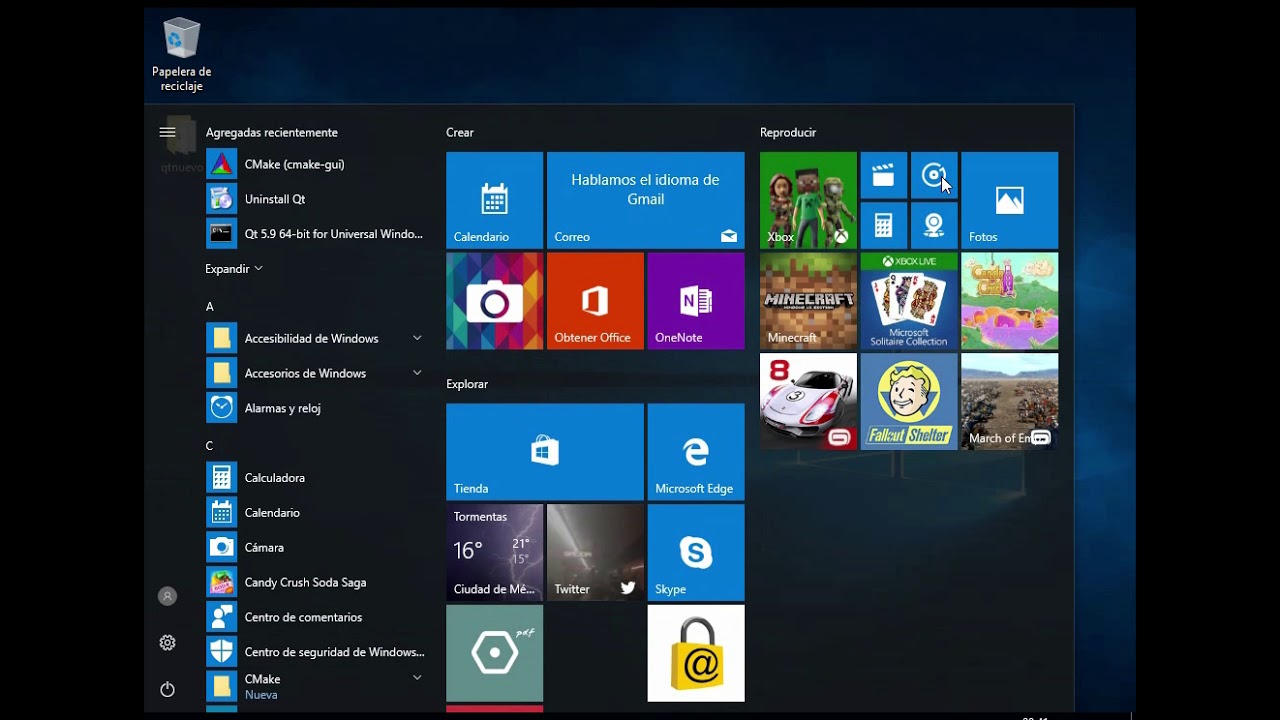Screen dimensions: 1280x720
Task: Open Alarmas y reloj app
Action: (315, 408)
